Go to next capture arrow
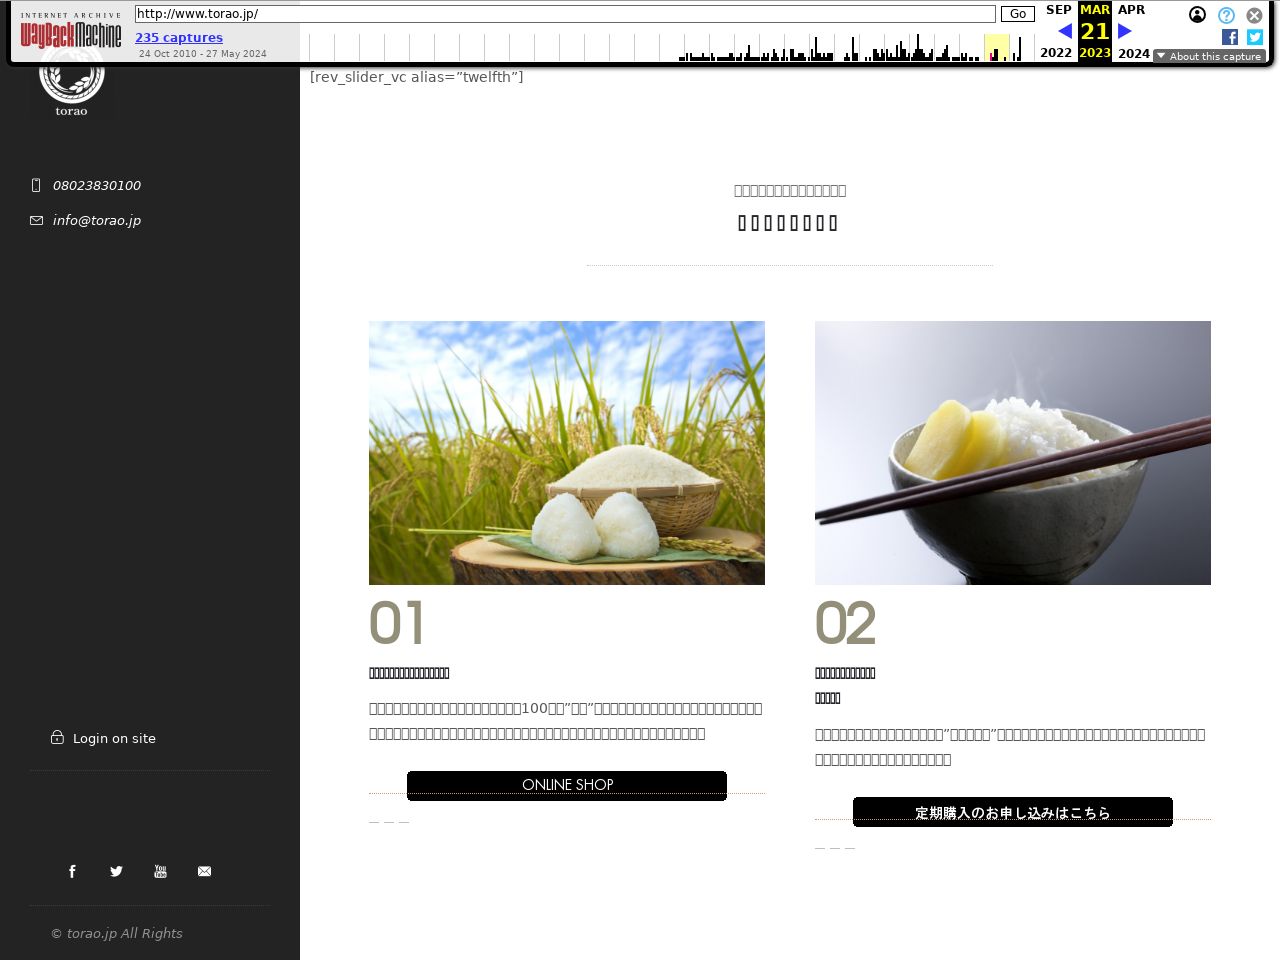Viewport: 1280px width, 960px height. tap(1125, 31)
